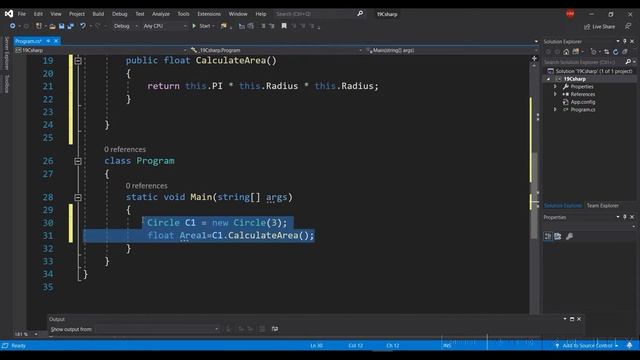
Task: Collapse the Main method outline box
Action: [78, 198]
